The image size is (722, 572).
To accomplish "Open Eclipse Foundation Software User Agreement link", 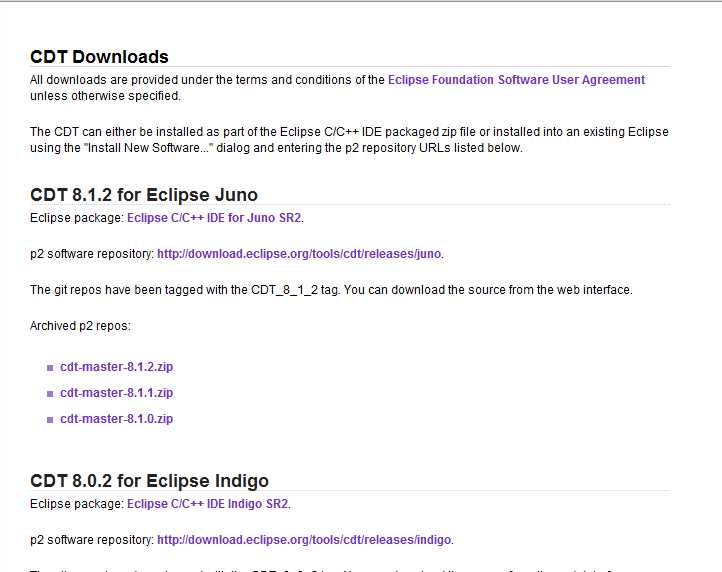I will [x=516, y=80].
